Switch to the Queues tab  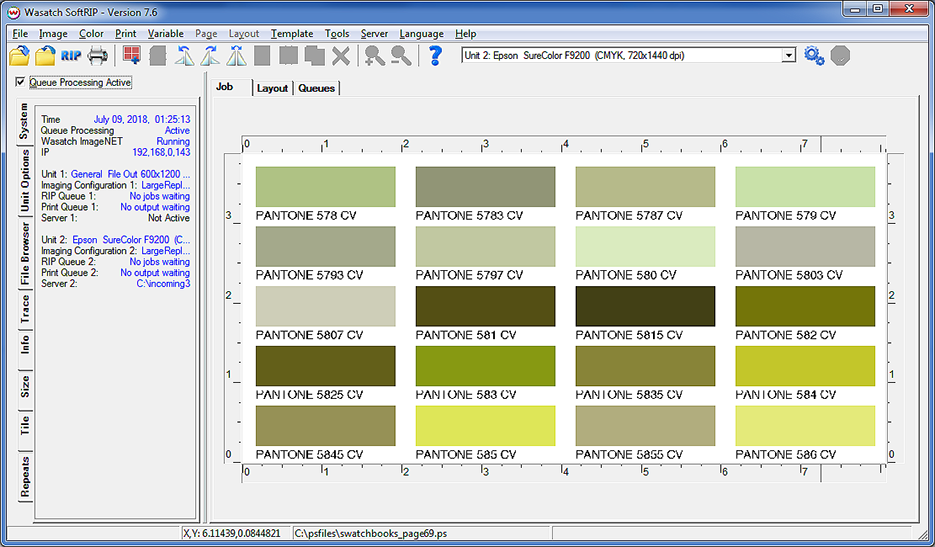316,88
